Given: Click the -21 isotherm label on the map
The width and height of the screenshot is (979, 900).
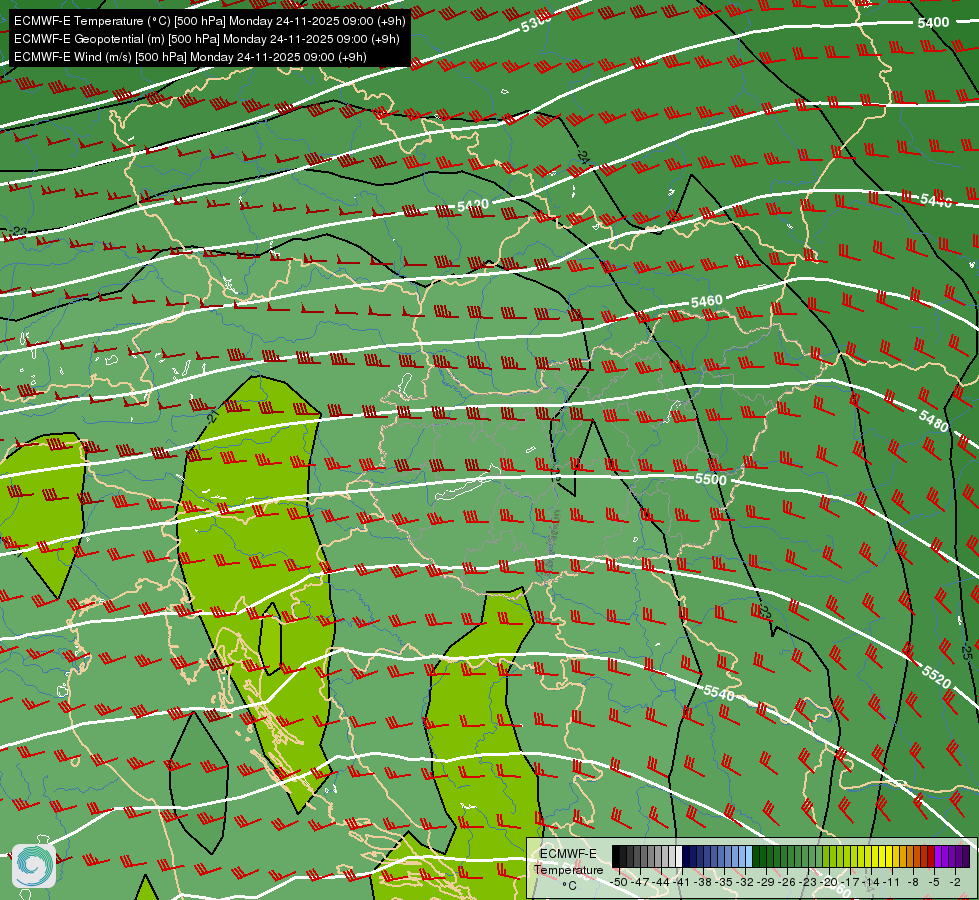Looking at the screenshot, I should [x=214, y=415].
